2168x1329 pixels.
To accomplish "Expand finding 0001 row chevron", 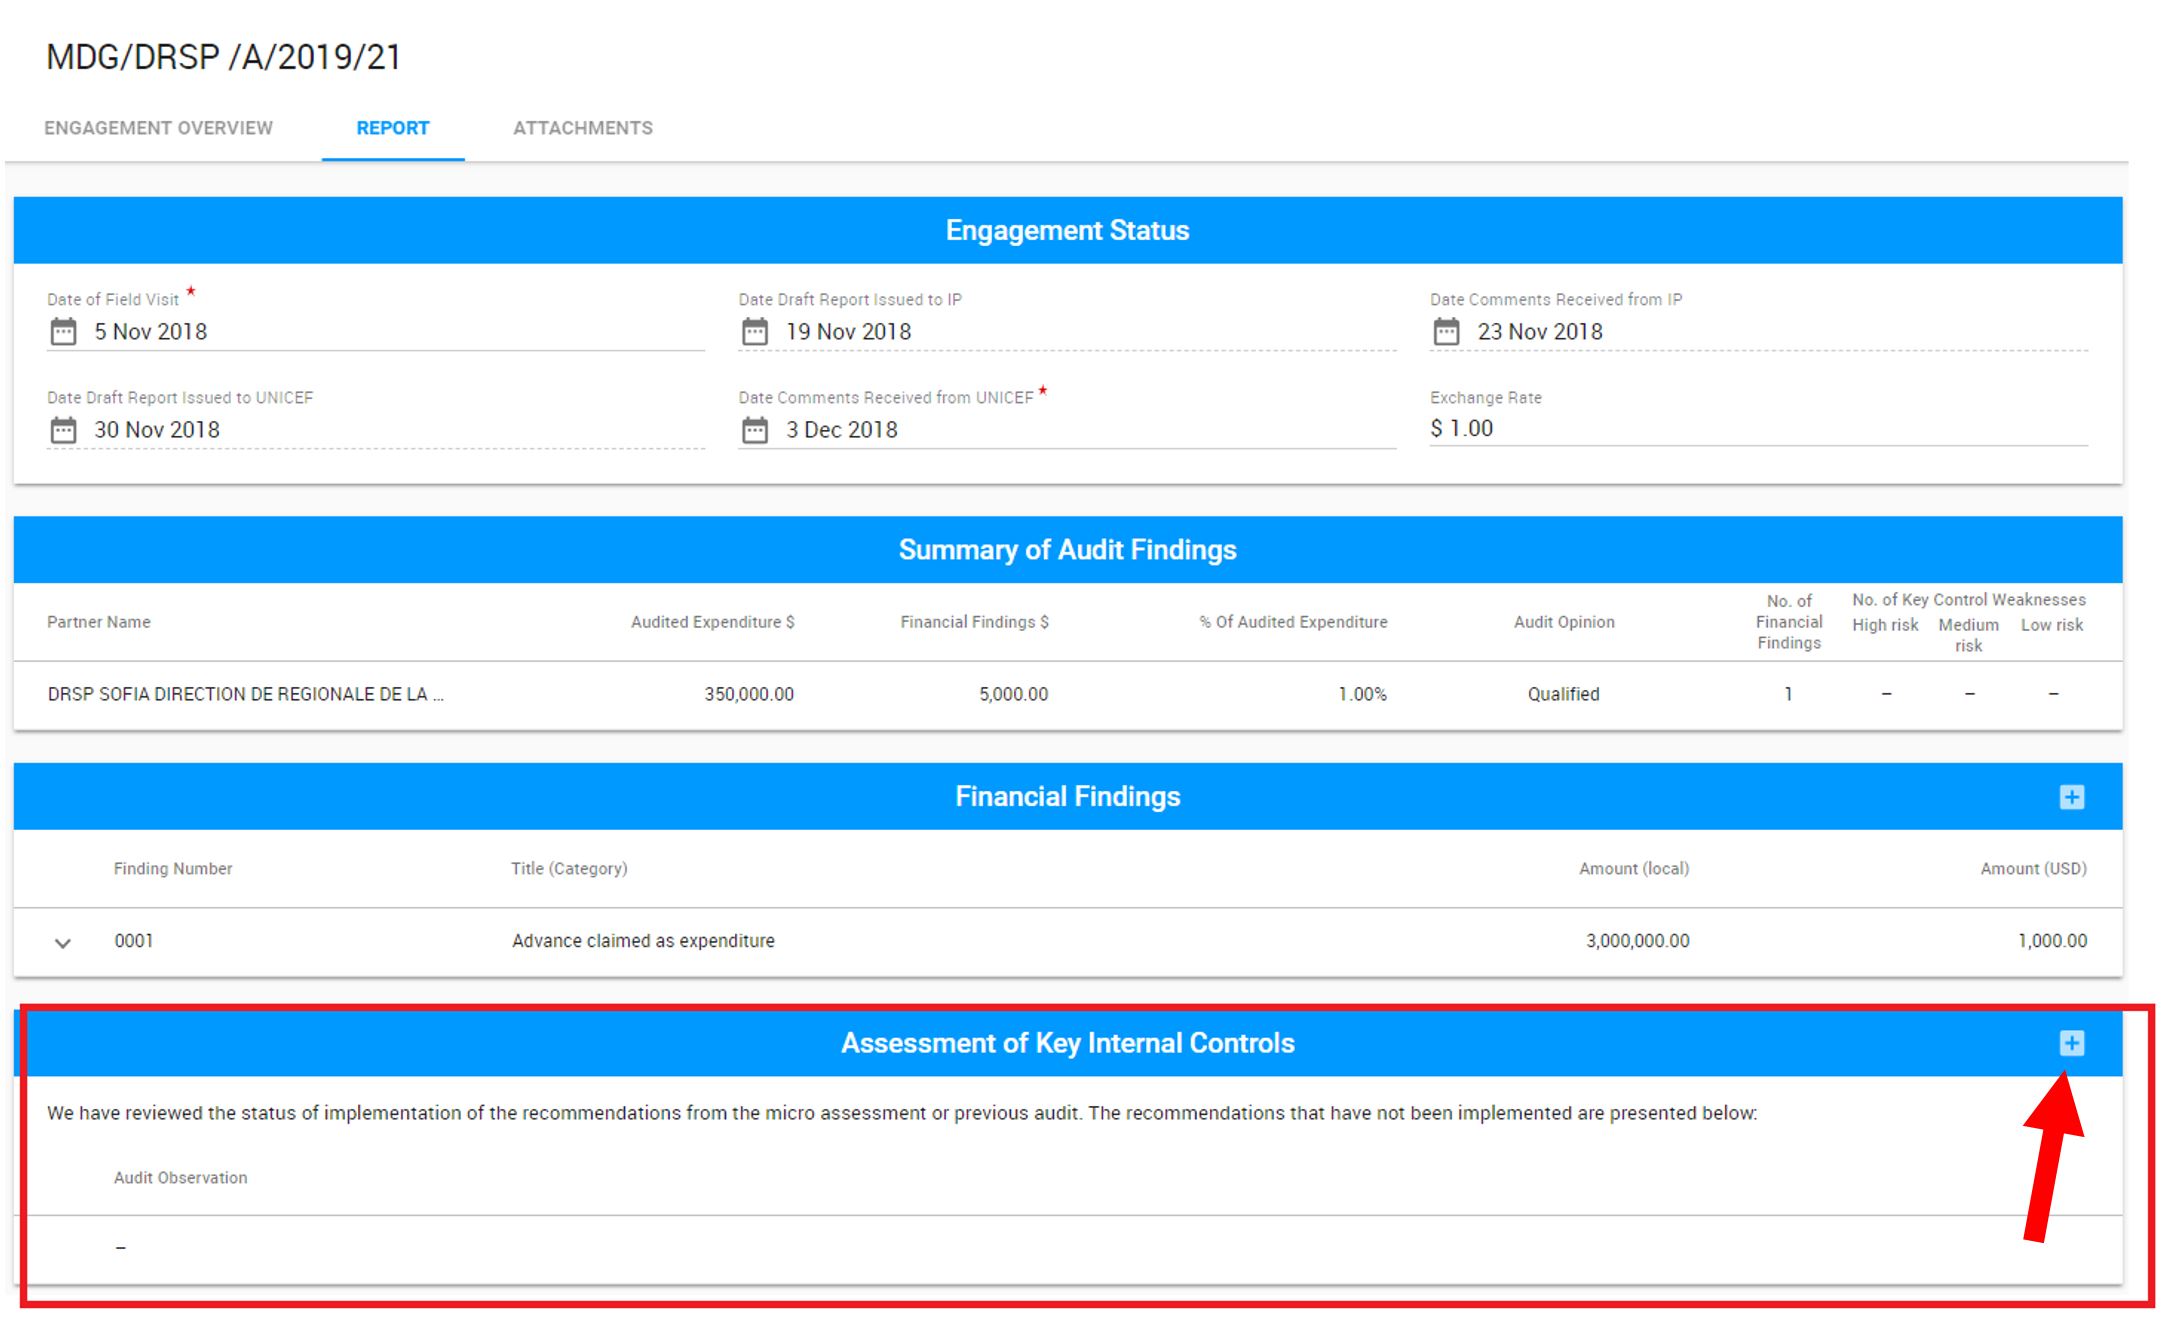I will (x=63, y=943).
